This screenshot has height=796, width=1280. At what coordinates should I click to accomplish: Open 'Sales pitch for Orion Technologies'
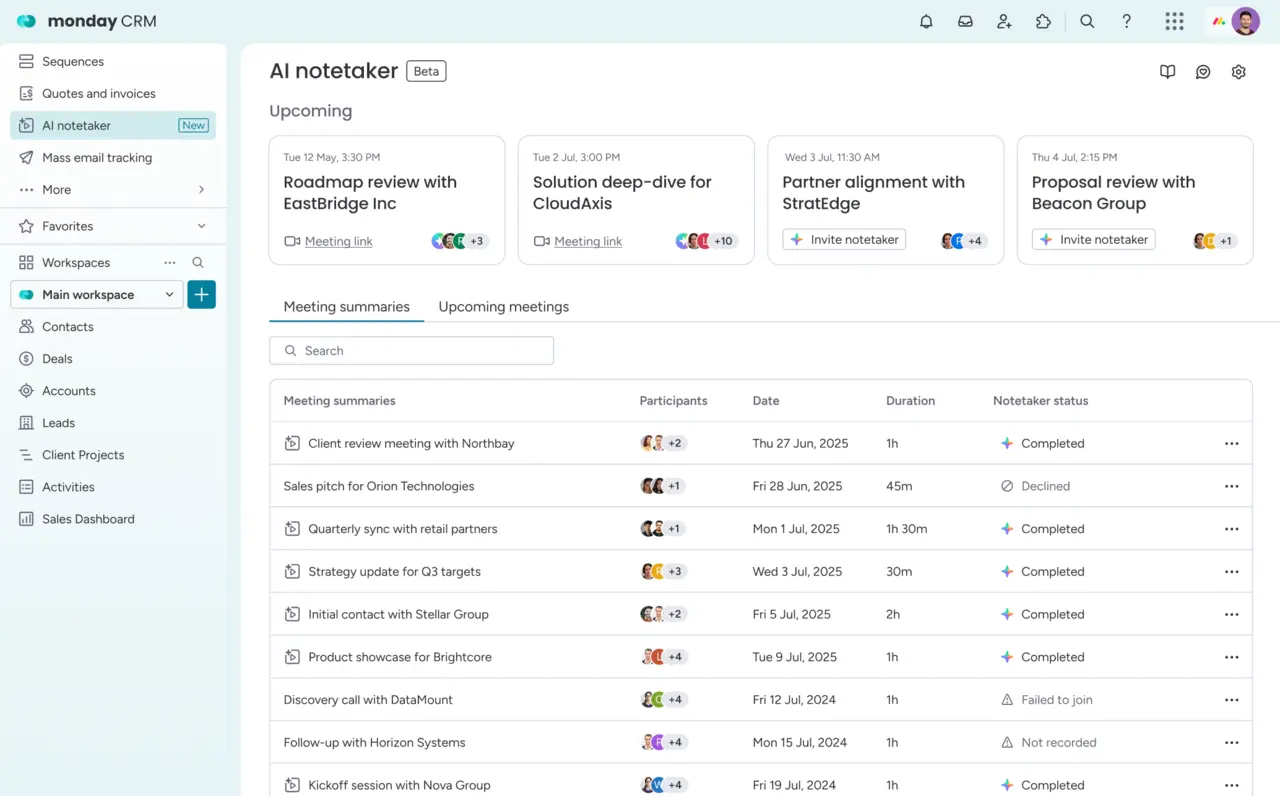pos(379,486)
